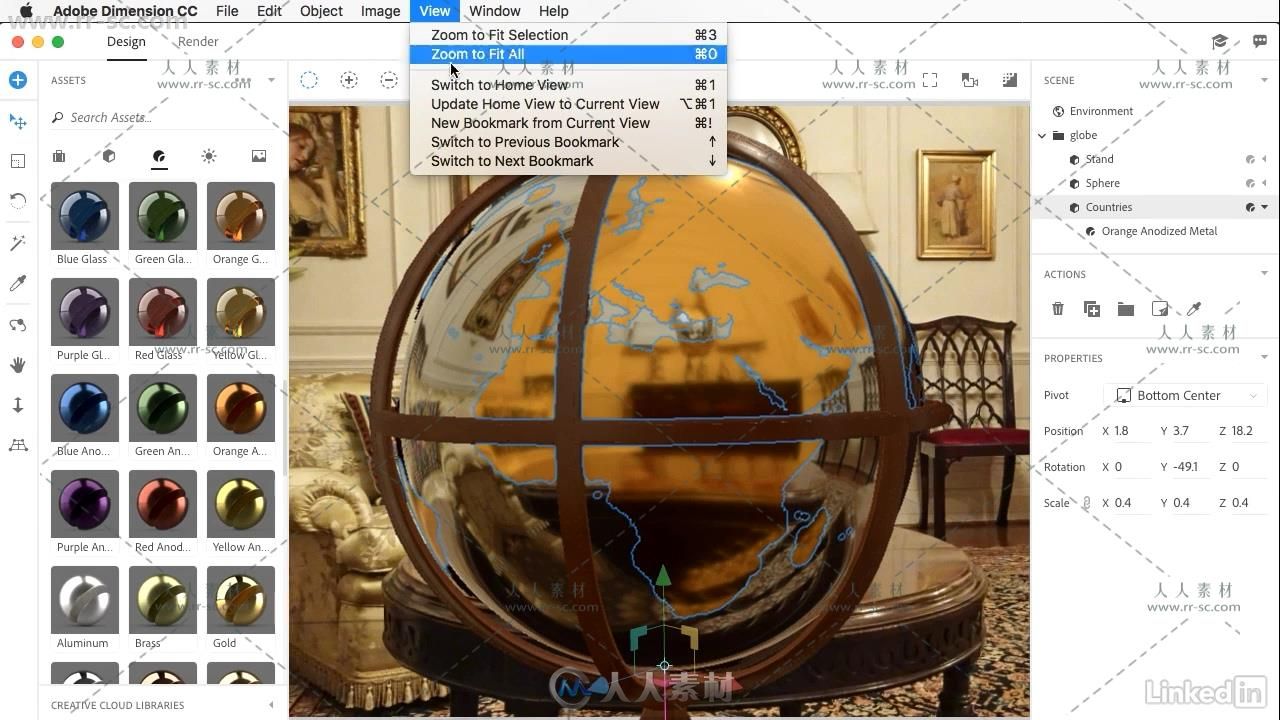
Task: Select Environment in Scene panel
Action: pyautogui.click(x=1101, y=111)
